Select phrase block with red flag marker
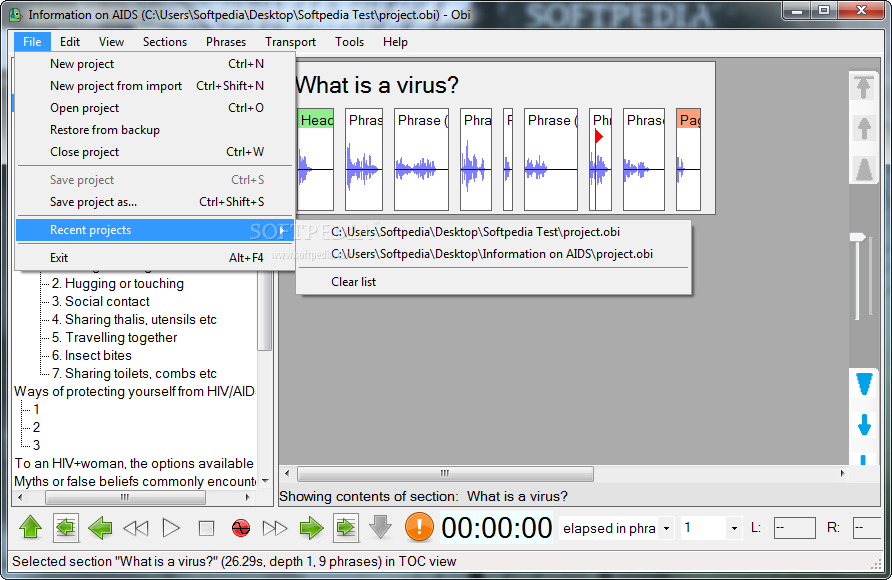 click(x=600, y=159)
